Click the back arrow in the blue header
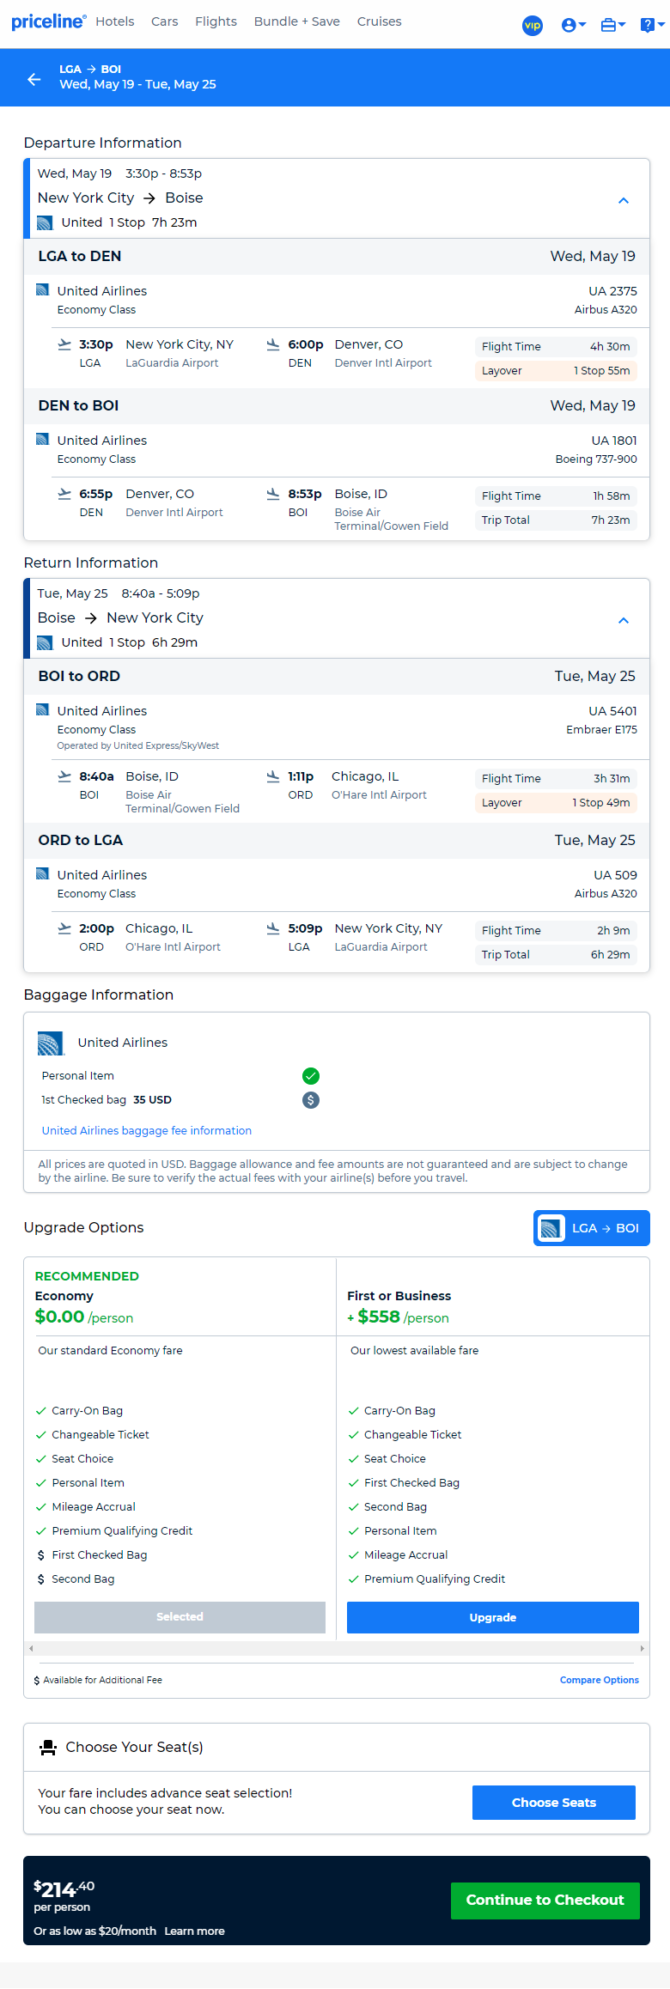The width and height of the screenshot is (670, 1989). (x=34, y=79)
